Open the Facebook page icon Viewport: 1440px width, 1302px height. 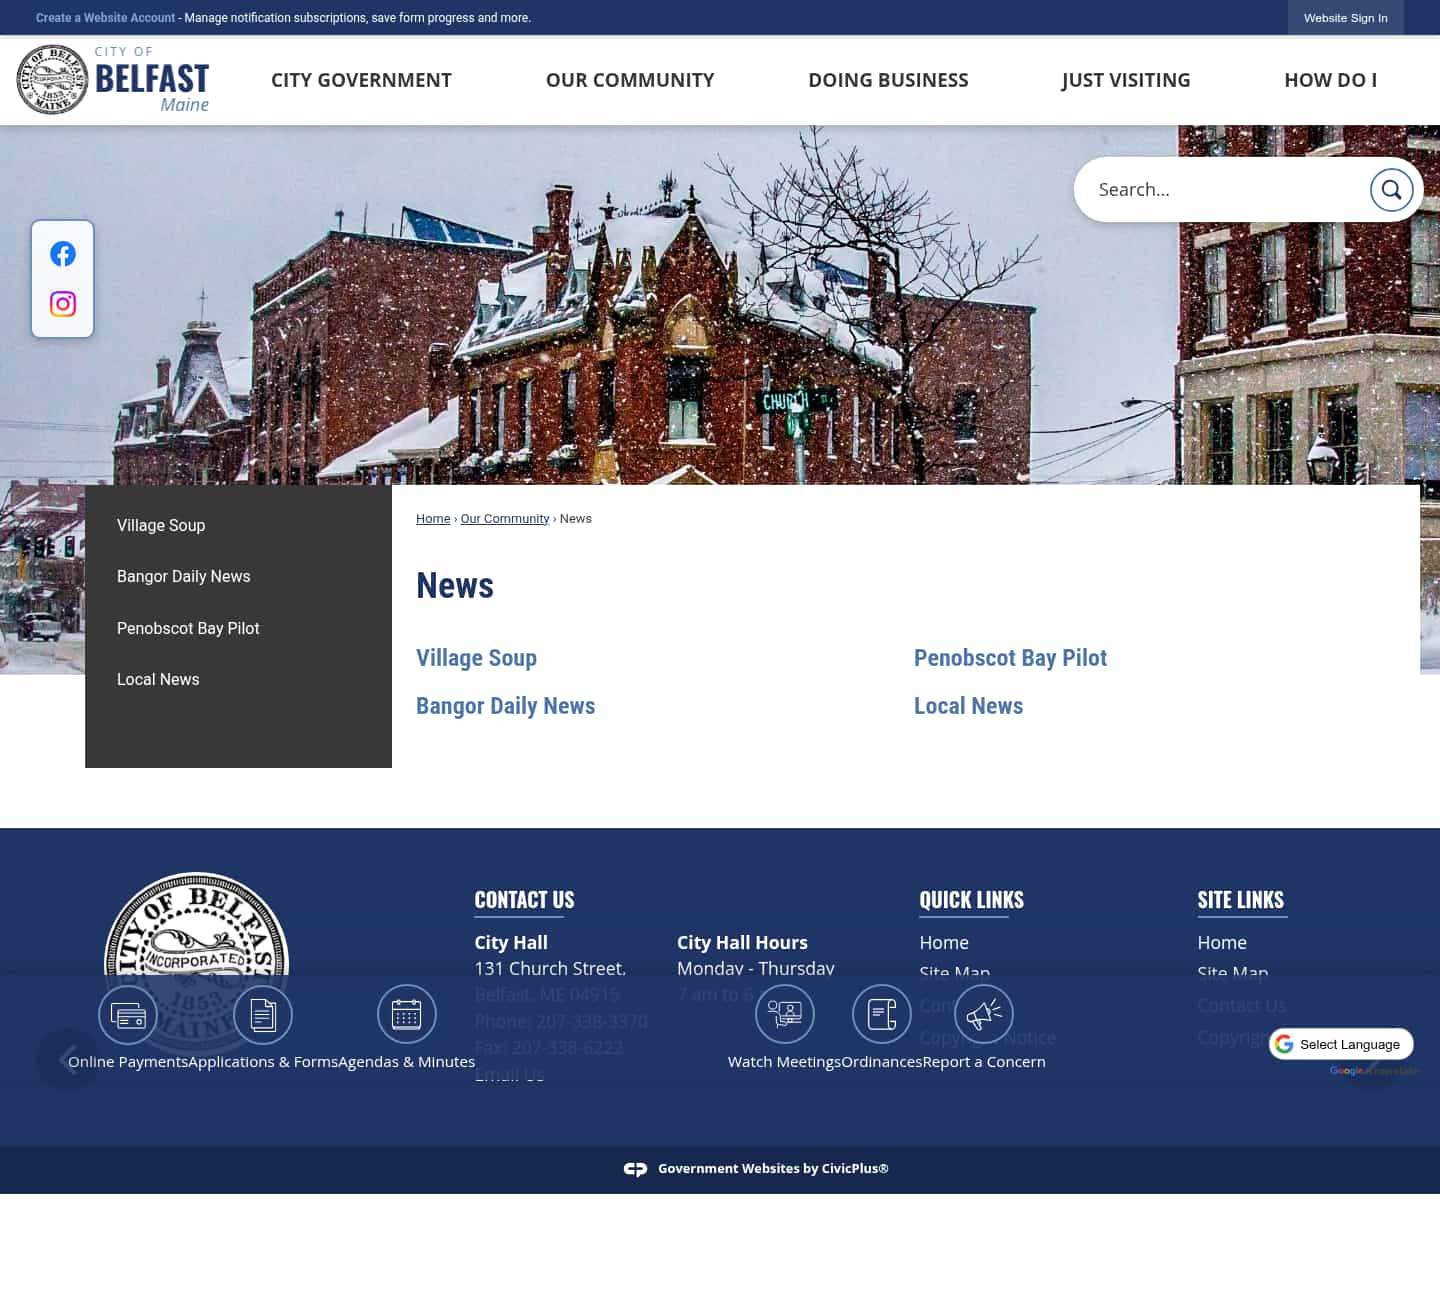pyautogui.click(x=62, y=253)
